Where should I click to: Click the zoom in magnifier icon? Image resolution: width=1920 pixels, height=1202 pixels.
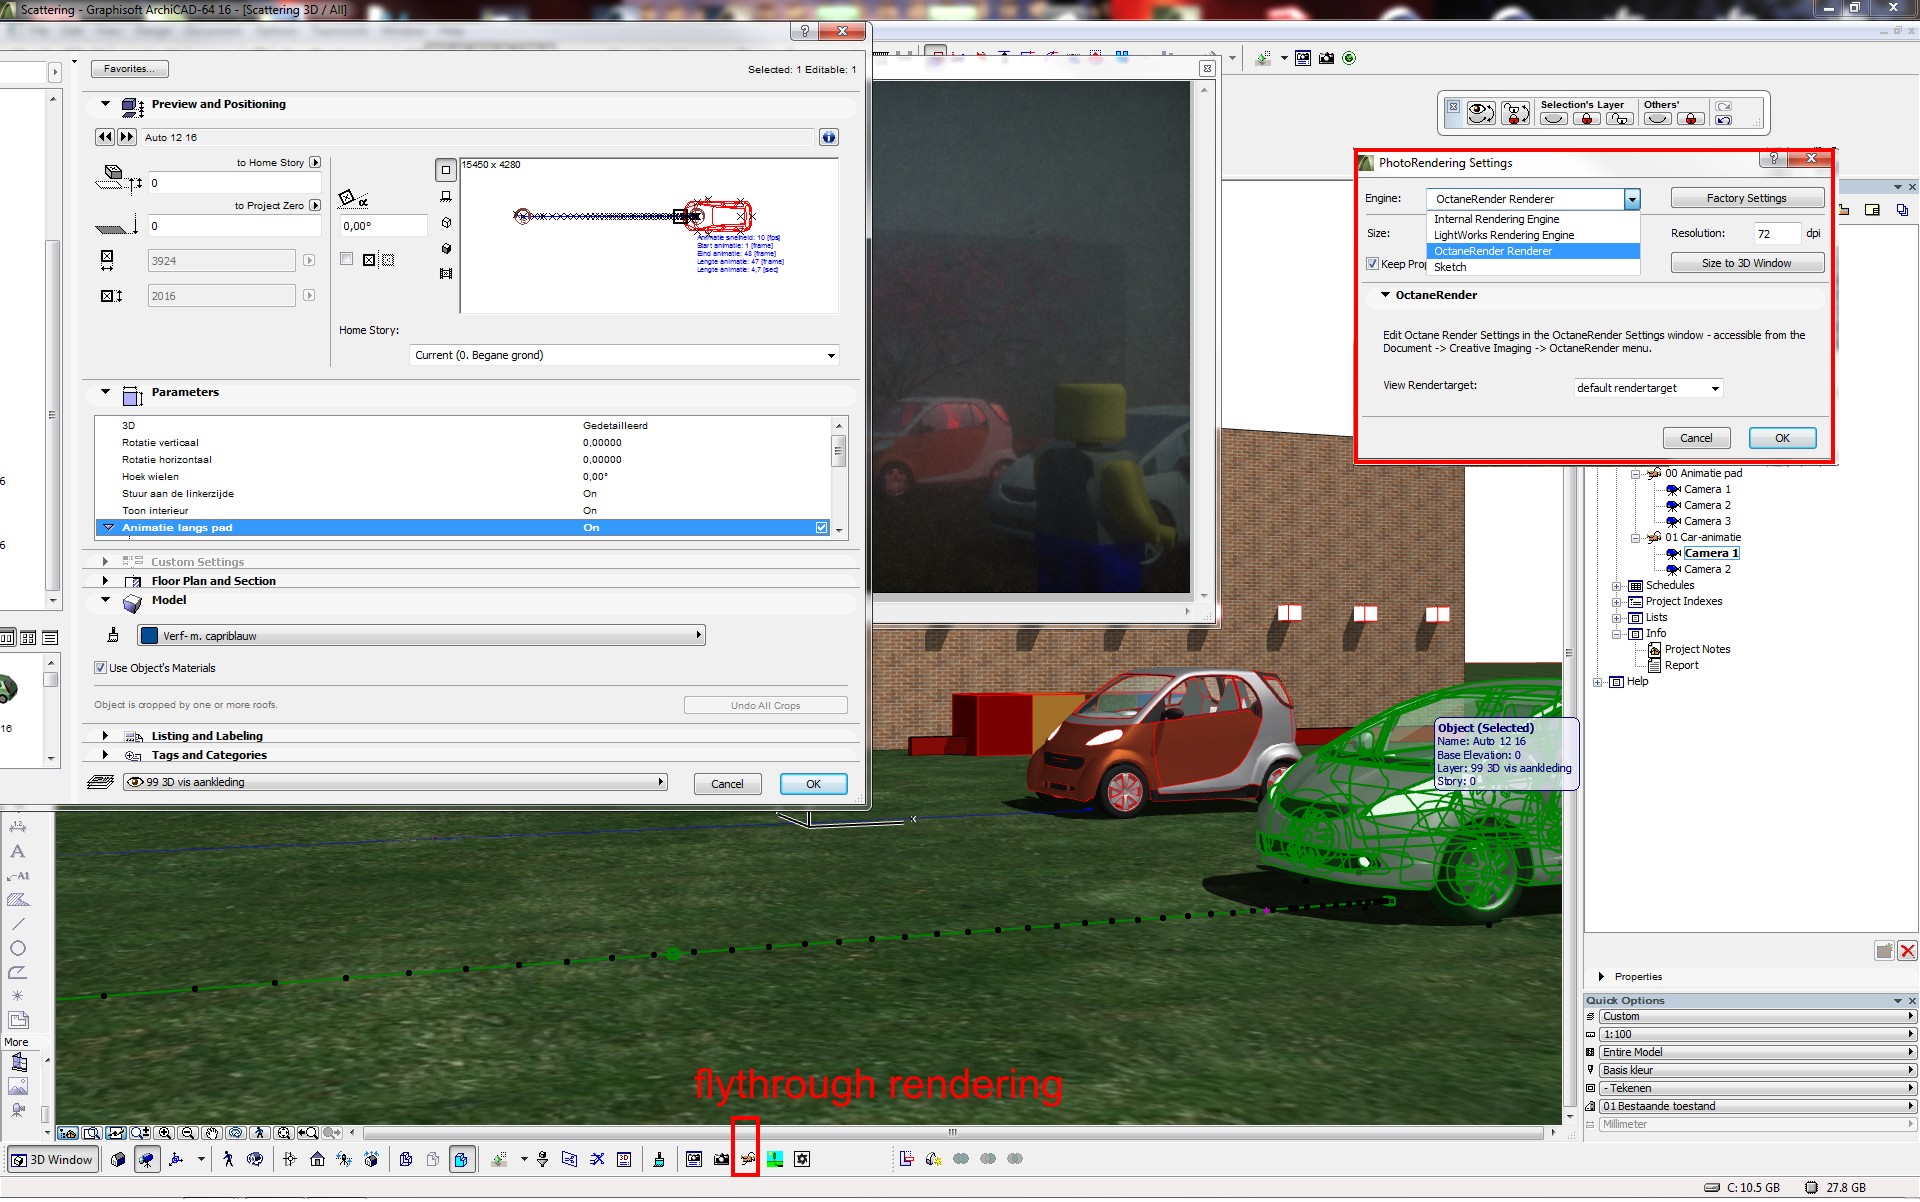(164, 1133)
